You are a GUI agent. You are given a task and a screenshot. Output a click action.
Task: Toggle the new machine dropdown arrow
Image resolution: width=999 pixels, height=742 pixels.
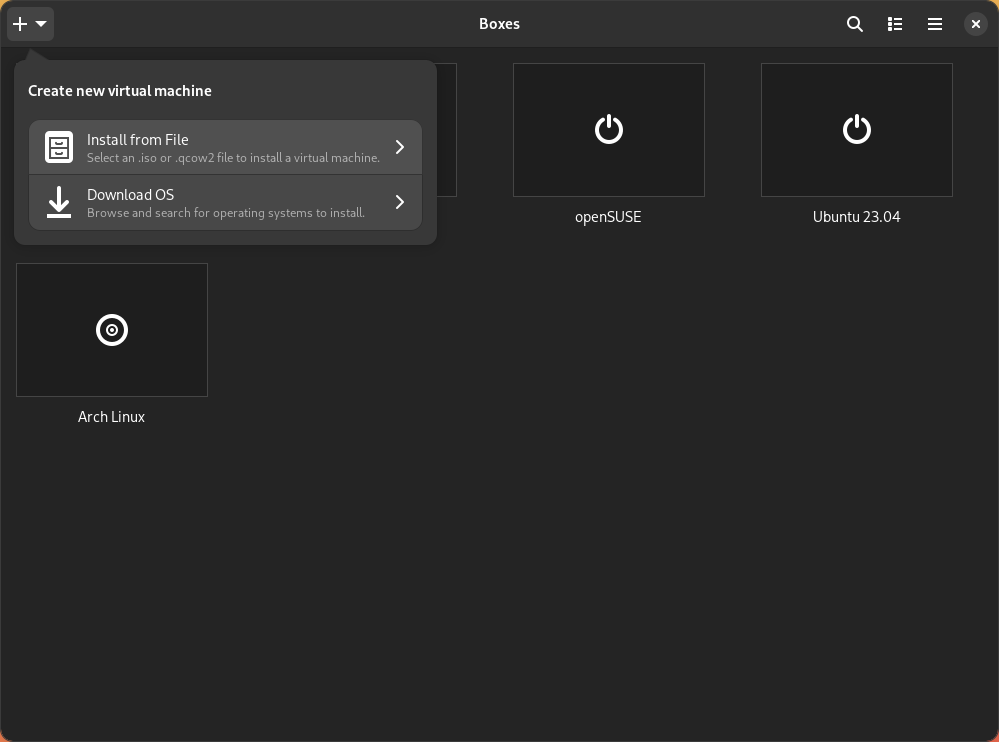[41, 24]
